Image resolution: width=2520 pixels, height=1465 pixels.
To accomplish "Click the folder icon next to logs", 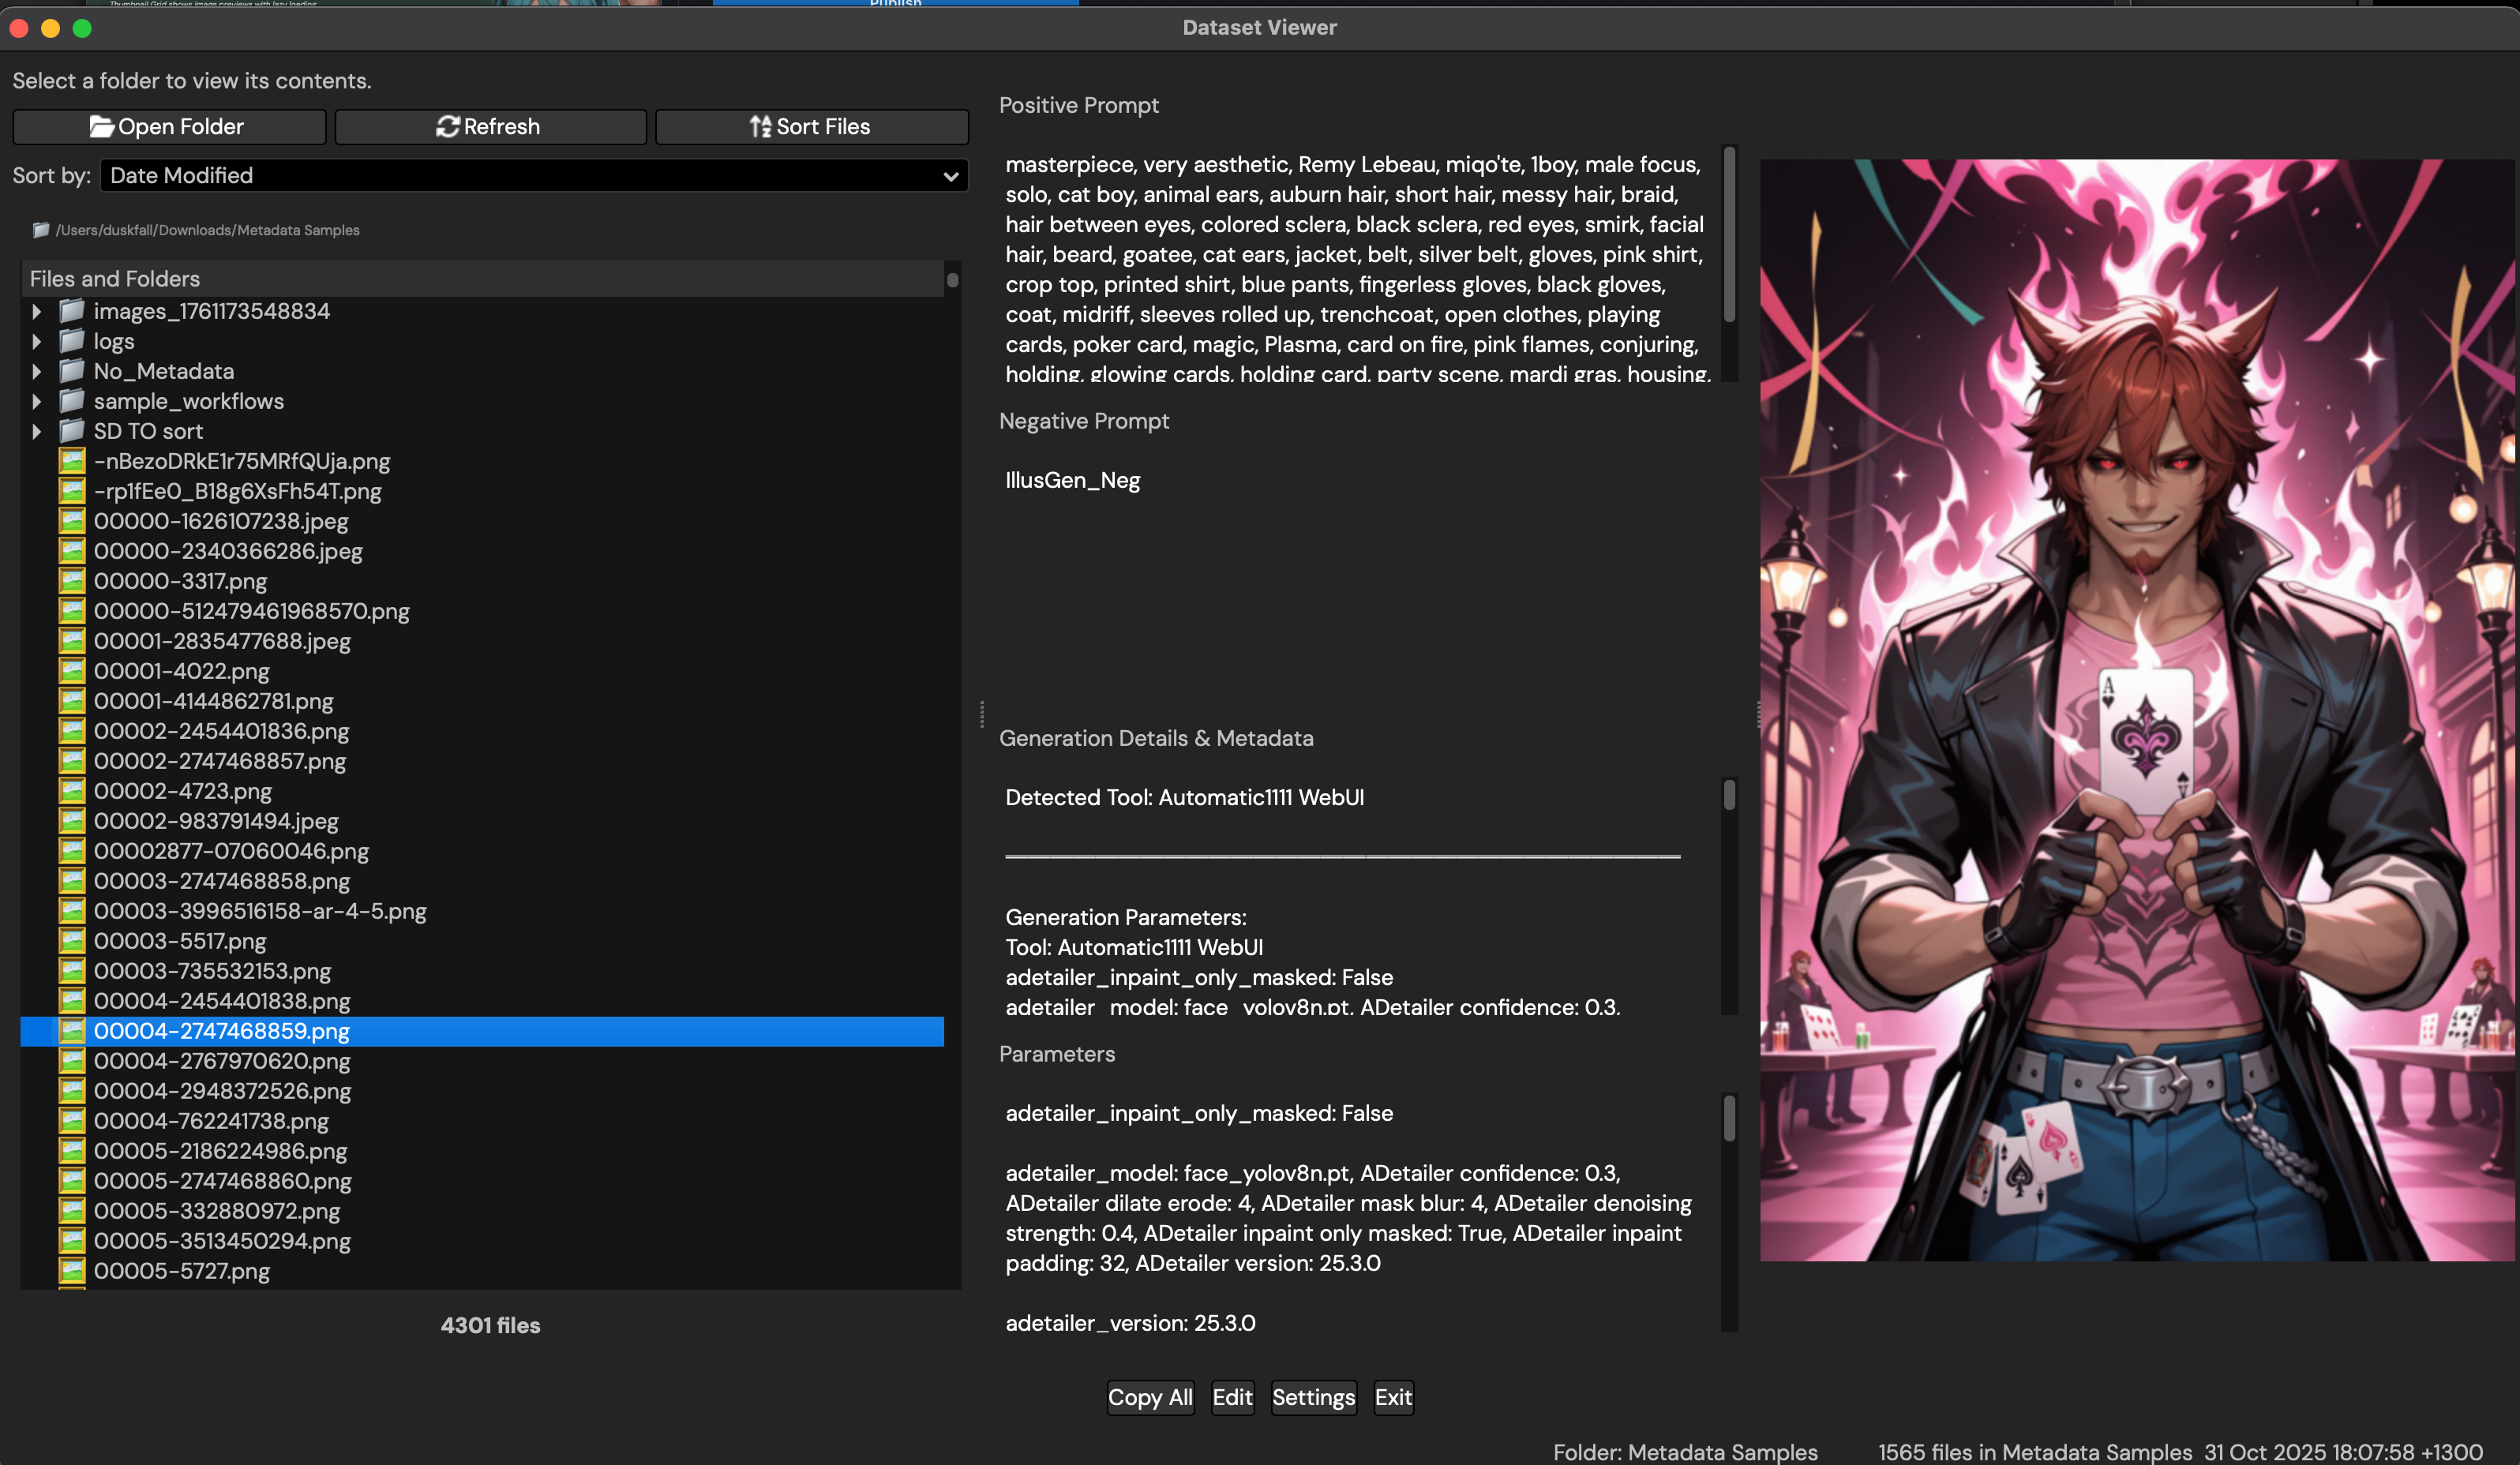I will click(71, 341).
